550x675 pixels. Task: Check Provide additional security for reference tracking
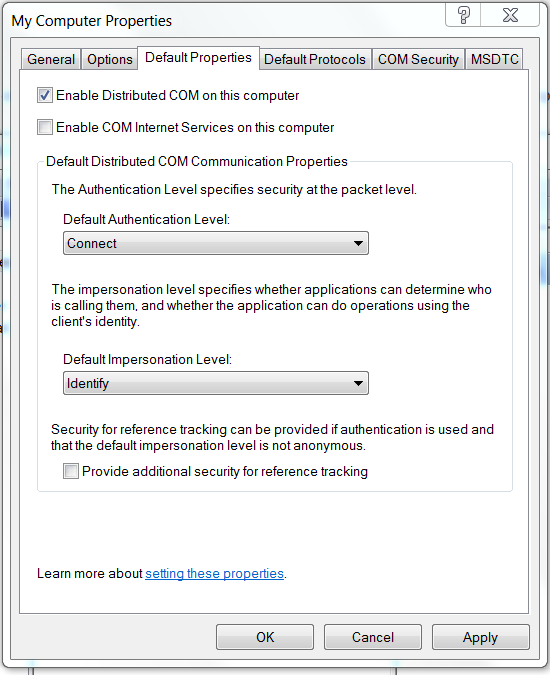point(71,471)
